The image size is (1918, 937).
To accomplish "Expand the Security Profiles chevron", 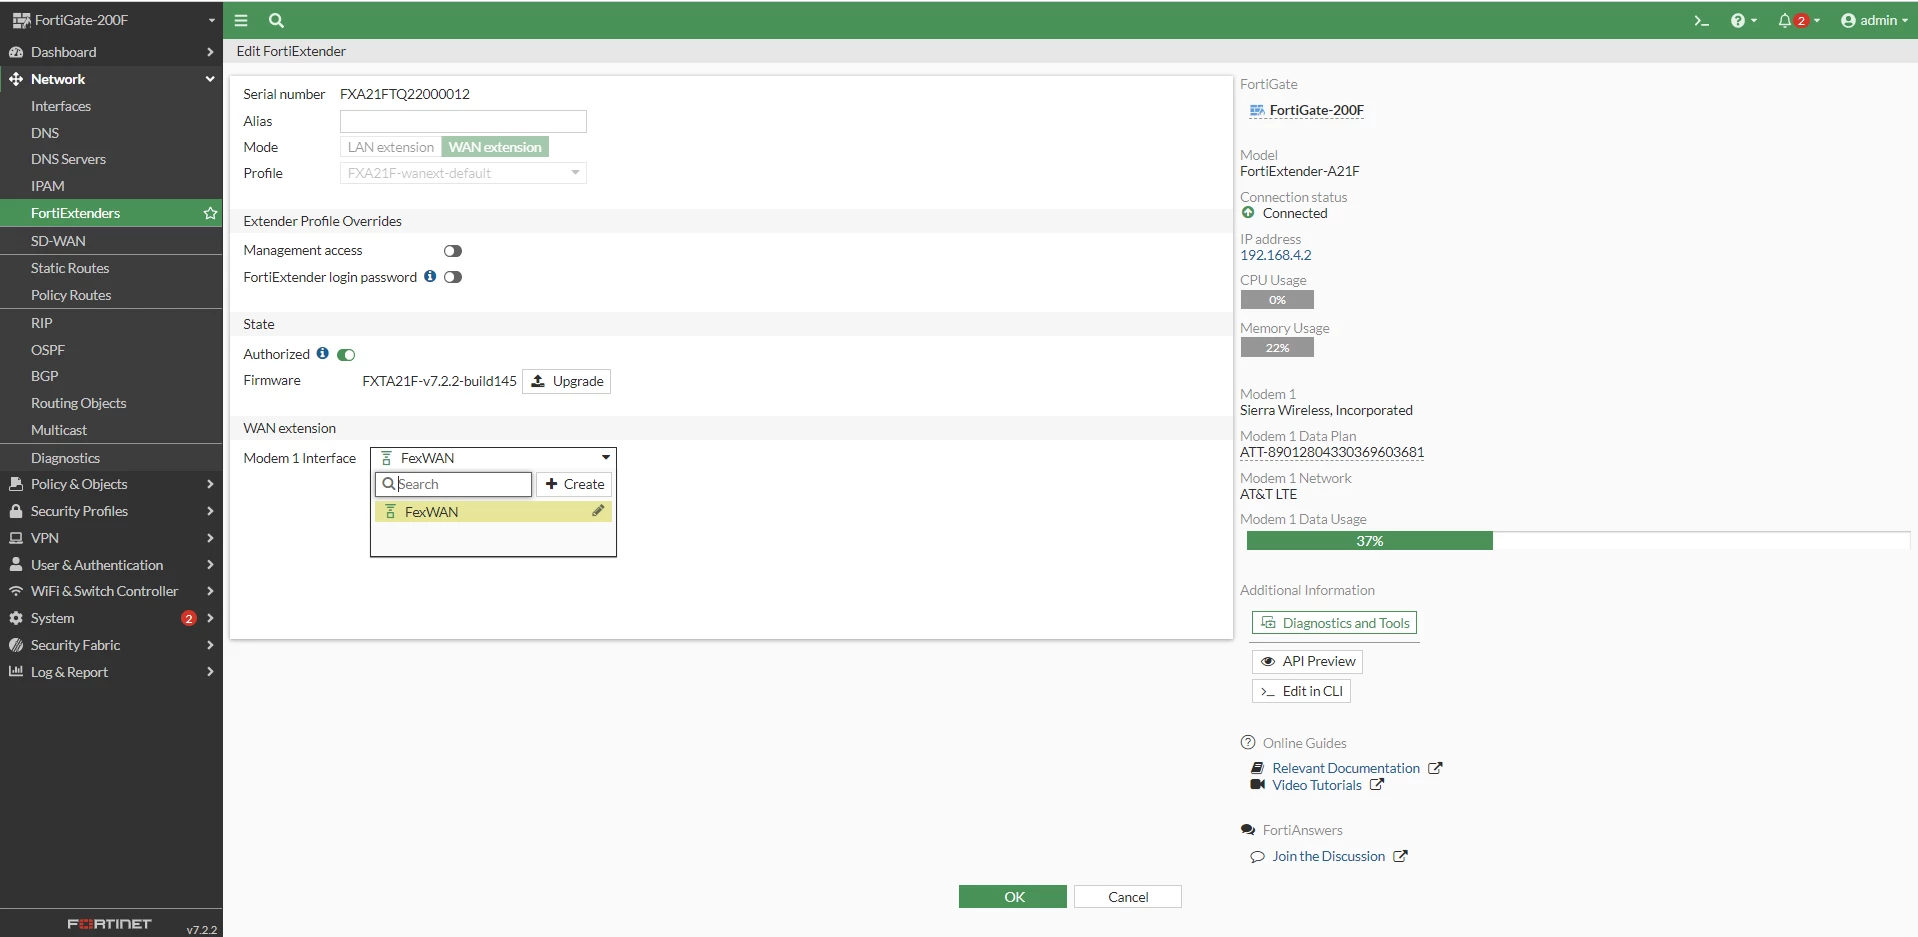I will [210, 511].
